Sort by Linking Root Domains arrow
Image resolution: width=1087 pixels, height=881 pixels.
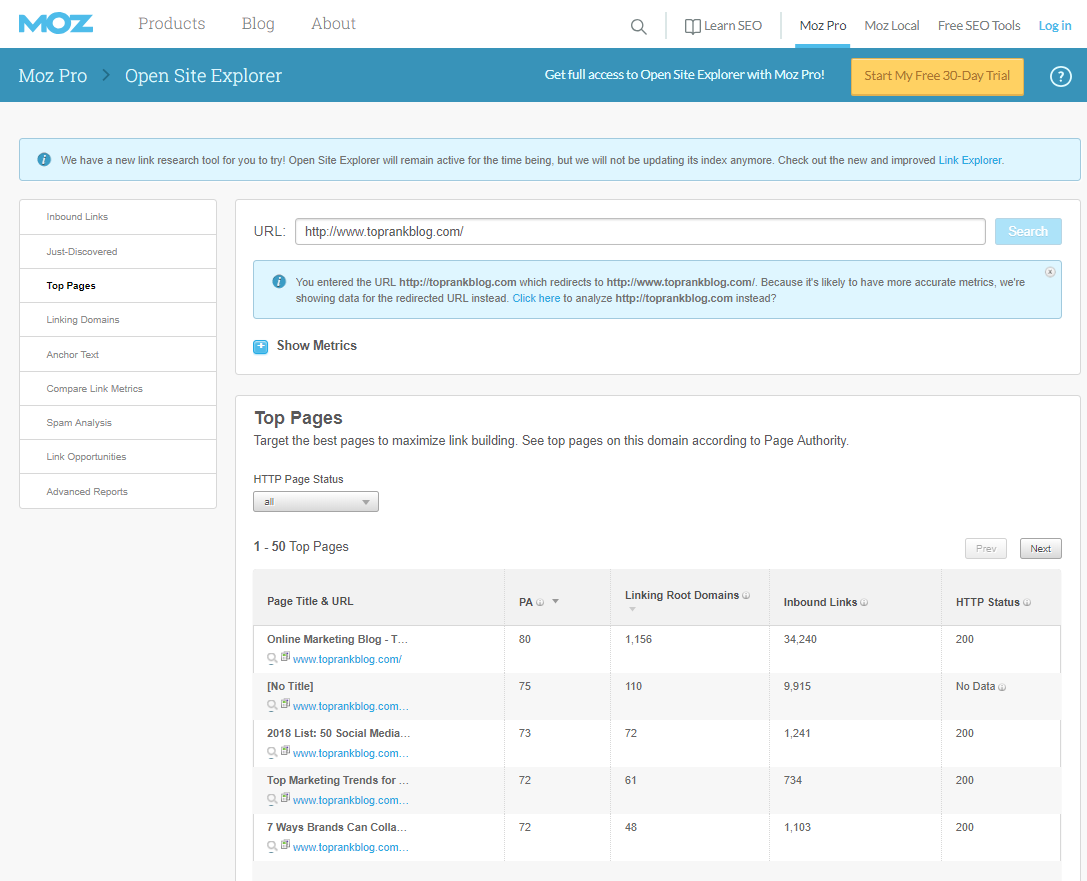pyautogui.click(x=632, y=609)
